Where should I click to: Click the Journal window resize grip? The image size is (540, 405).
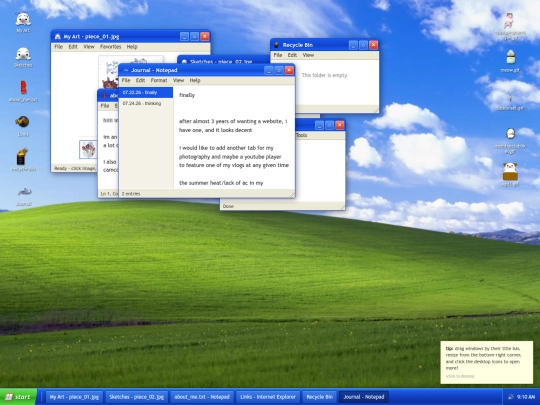(x=292, y=195)
